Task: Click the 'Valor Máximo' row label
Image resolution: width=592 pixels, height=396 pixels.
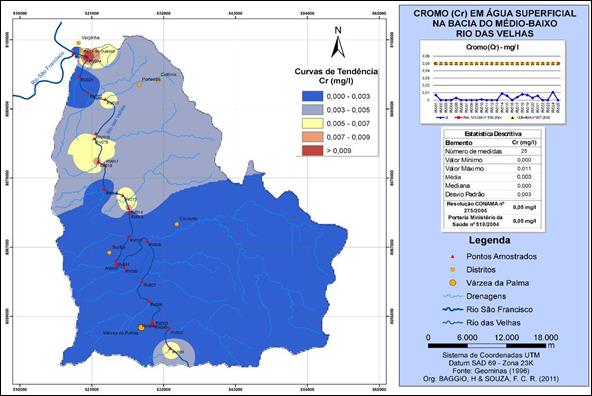Action: 464,168
